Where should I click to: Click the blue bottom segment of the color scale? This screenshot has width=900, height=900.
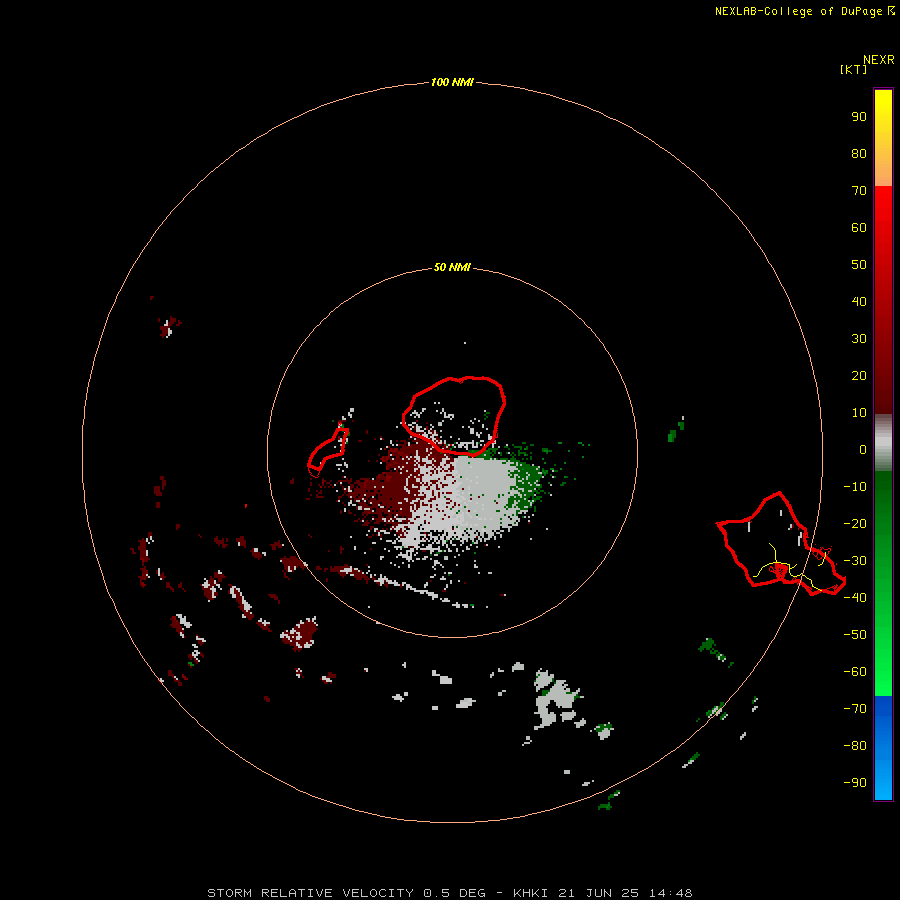click(883, 749)
